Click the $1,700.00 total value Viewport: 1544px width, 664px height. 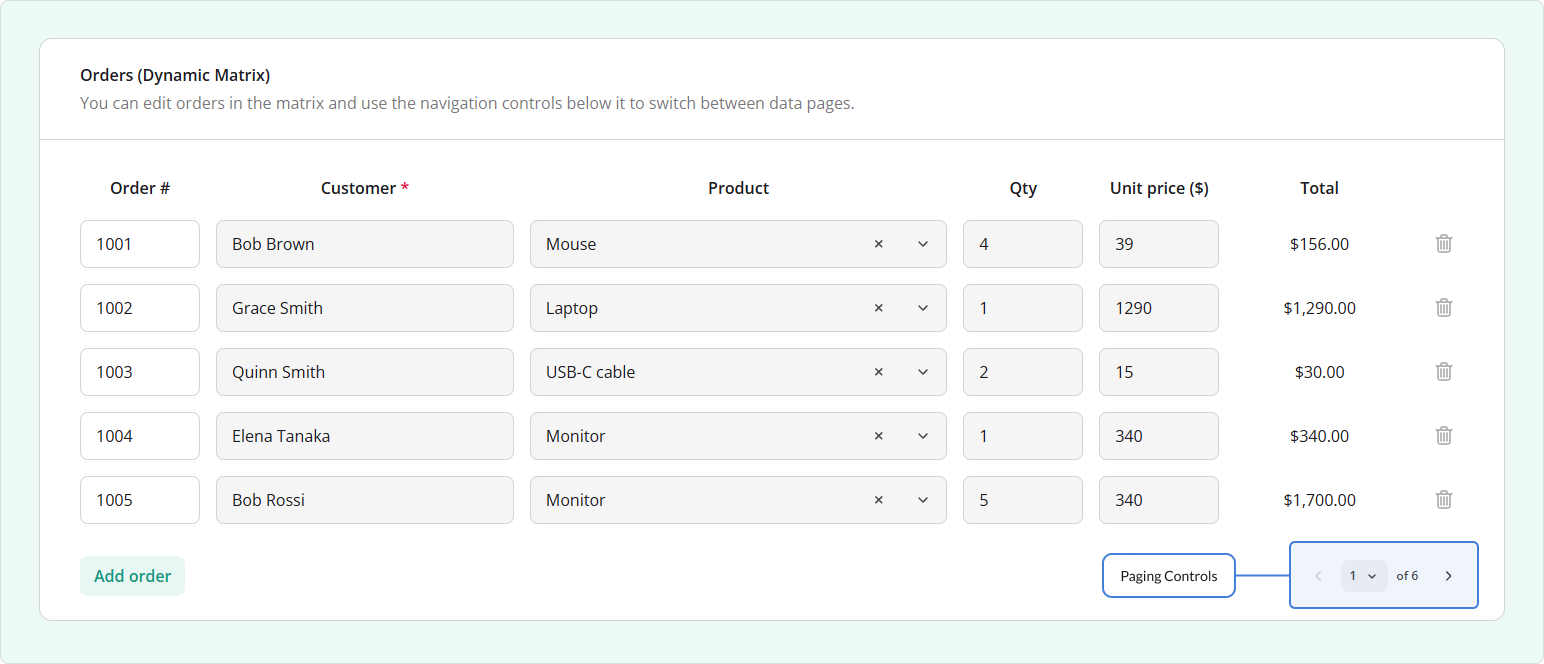click(x=1319, y=500)
